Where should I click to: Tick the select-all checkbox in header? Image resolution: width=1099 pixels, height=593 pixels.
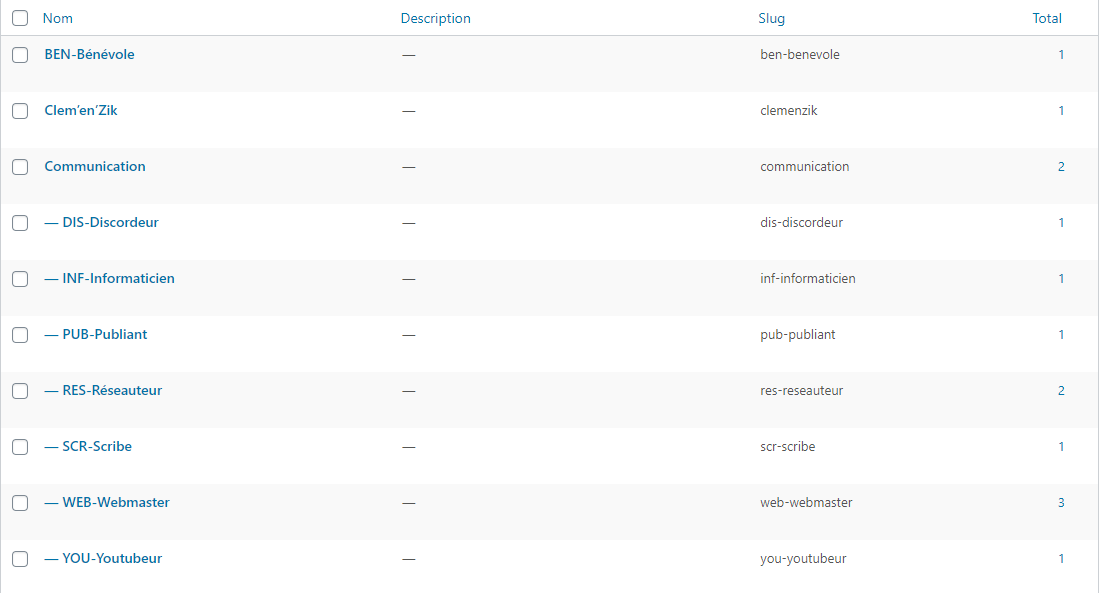coord(20,18)
